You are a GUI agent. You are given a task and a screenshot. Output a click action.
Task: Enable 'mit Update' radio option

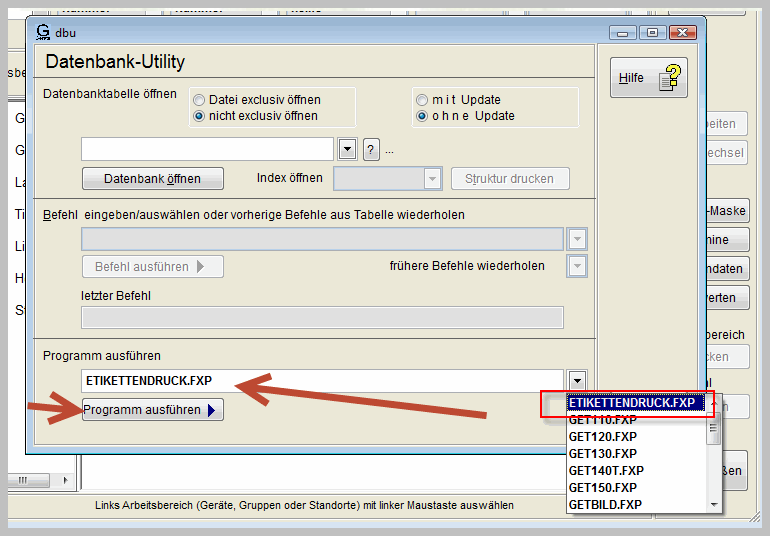click(423, 100)
